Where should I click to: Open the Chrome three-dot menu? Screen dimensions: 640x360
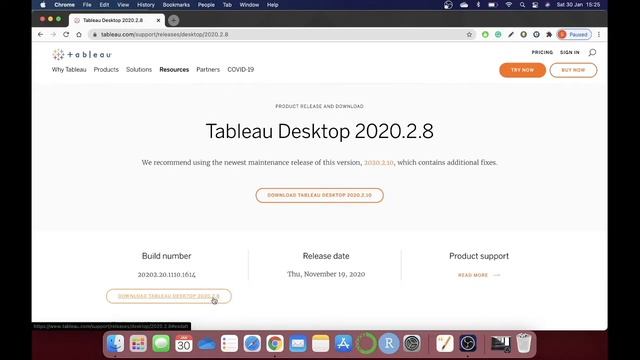tap(599, 35)
